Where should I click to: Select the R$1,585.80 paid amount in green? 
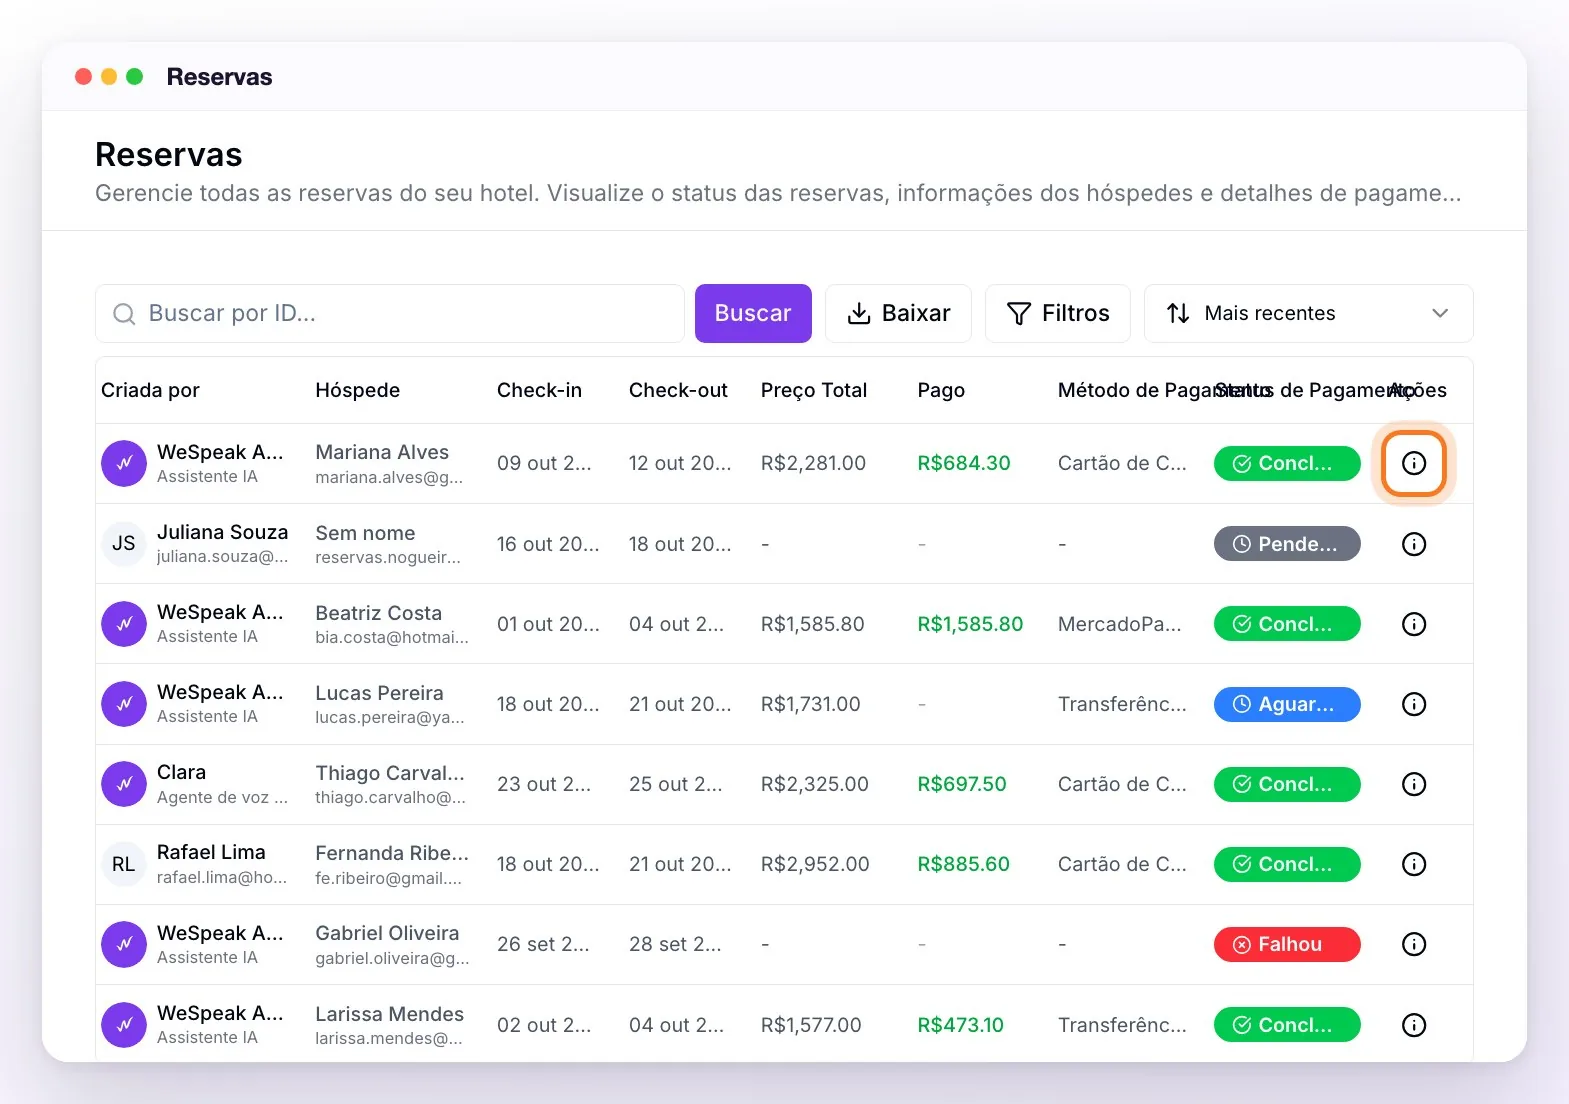coord(970,624)
